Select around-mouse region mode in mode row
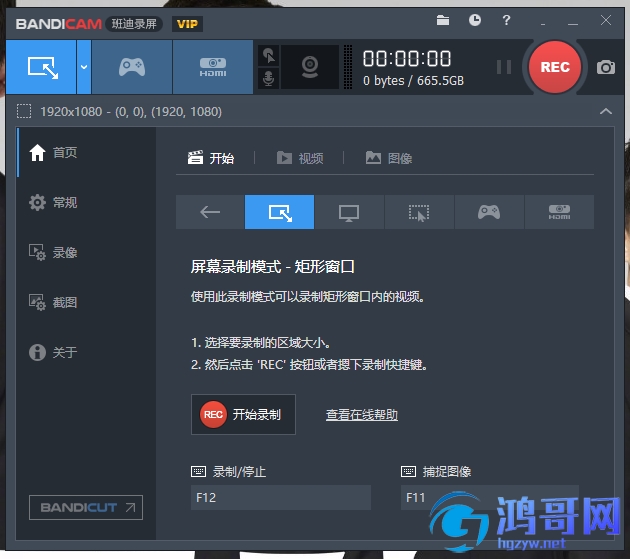This screenshot has width=630, height=559. click(419, 212)
